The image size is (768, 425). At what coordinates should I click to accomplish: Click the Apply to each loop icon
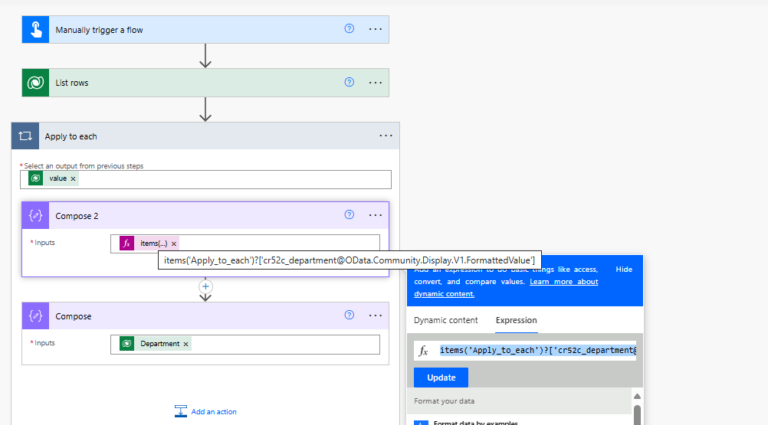[26, 136]
